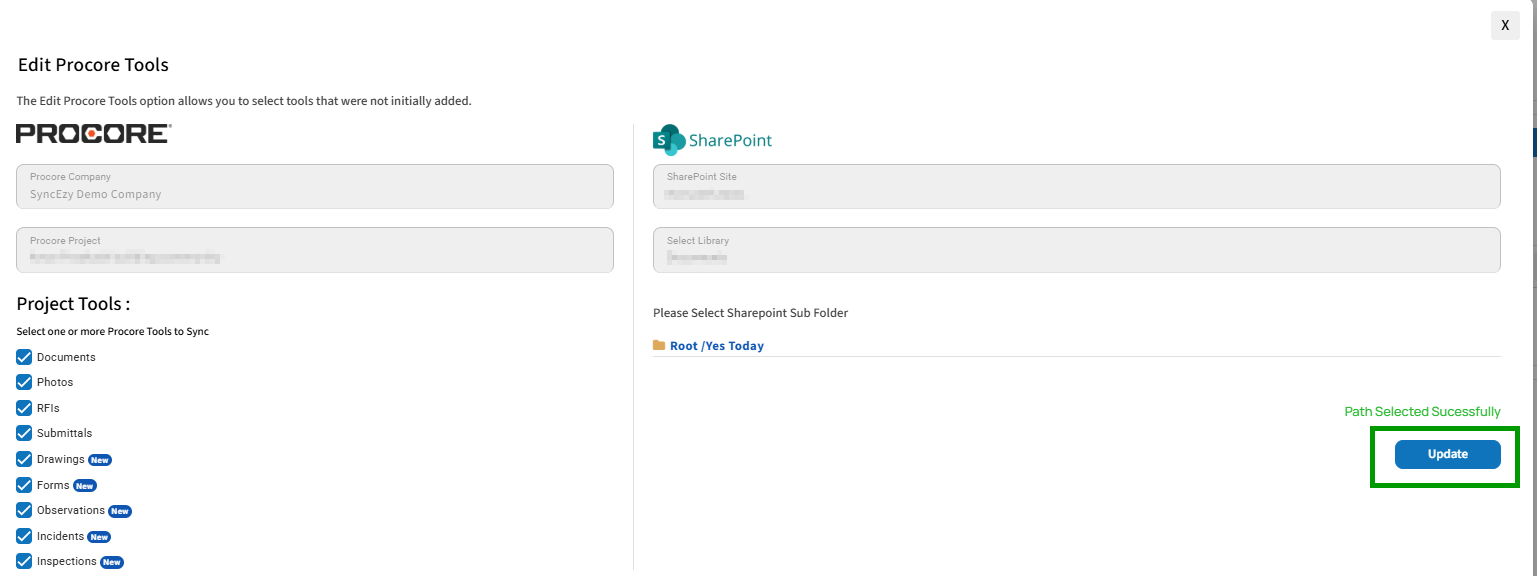The width and height of the screenshot is (1537, 576).
Task: Untick the Observations checkbox
Action: pyautogui.click(x=24, y=510)
